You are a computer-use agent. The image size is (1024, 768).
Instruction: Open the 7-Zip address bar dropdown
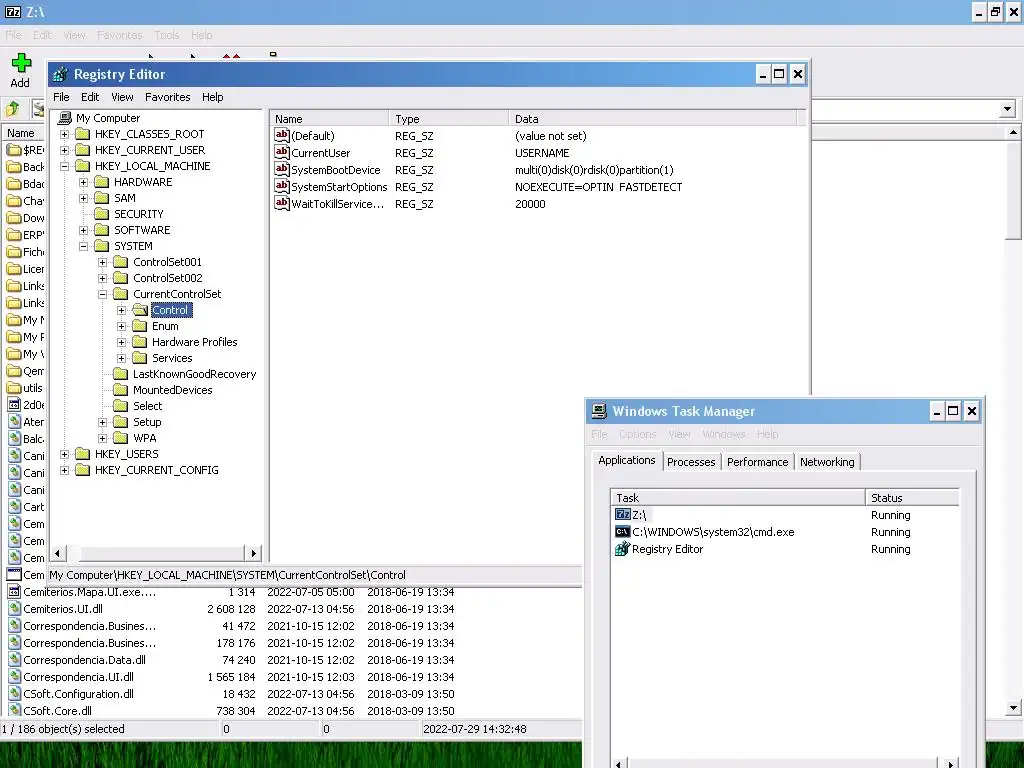[x=1007, y=109]
